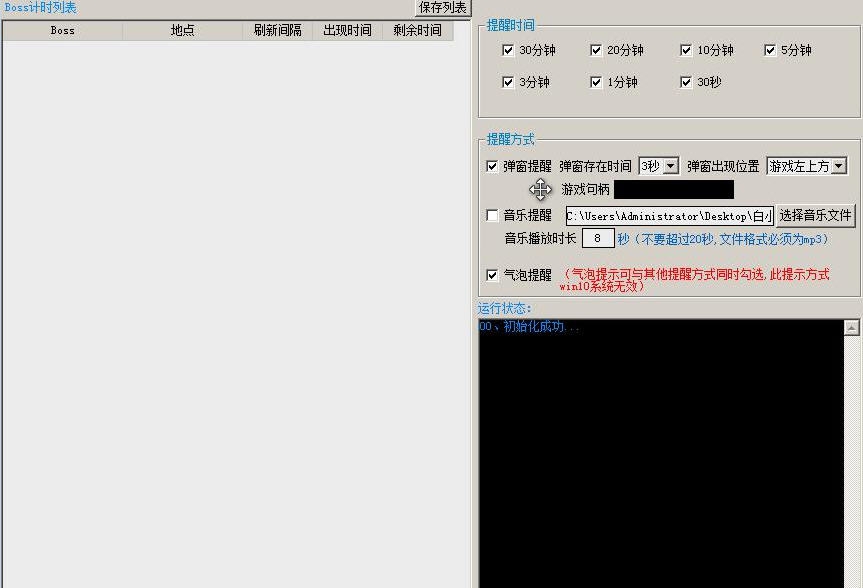Enable the 音乐提醒 music reminder

point(492,214)
